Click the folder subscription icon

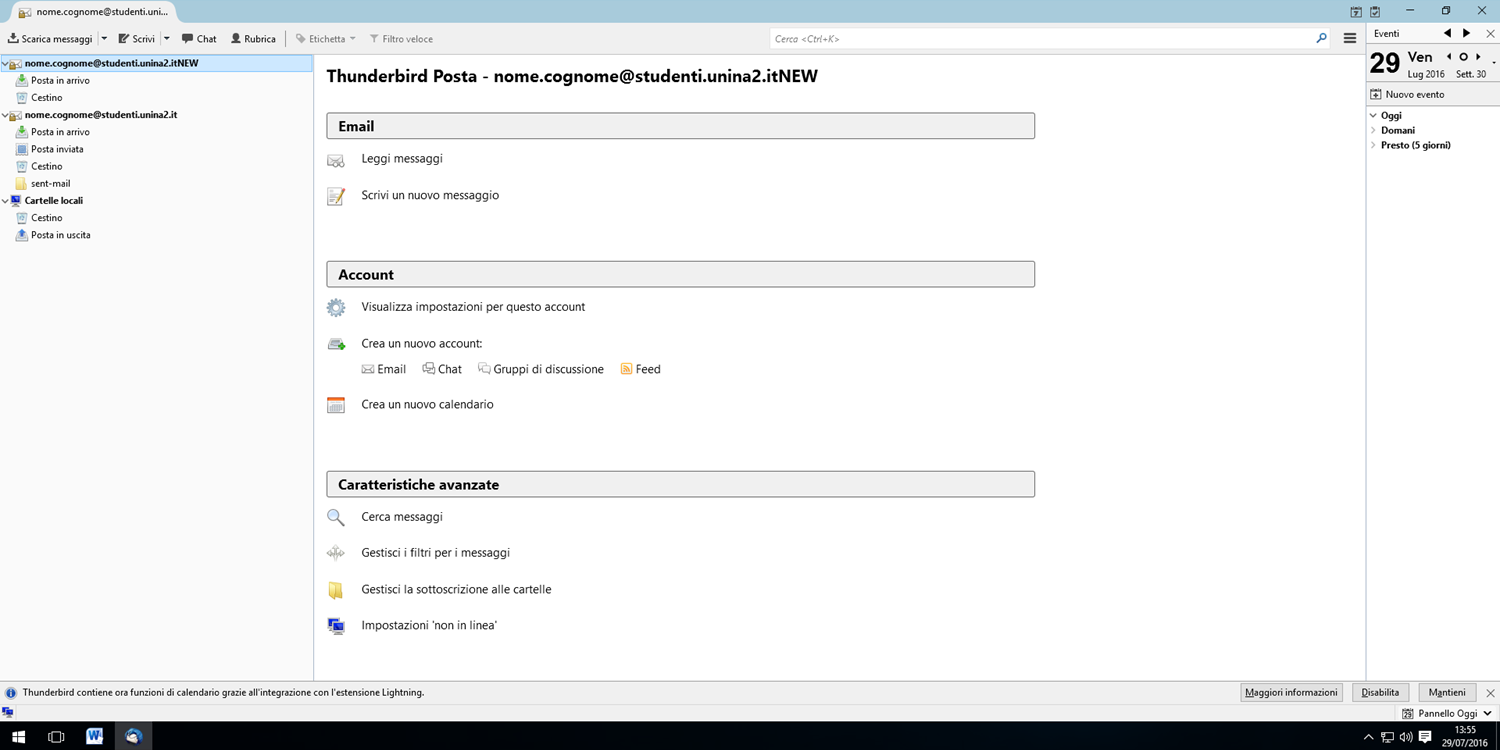336,590
